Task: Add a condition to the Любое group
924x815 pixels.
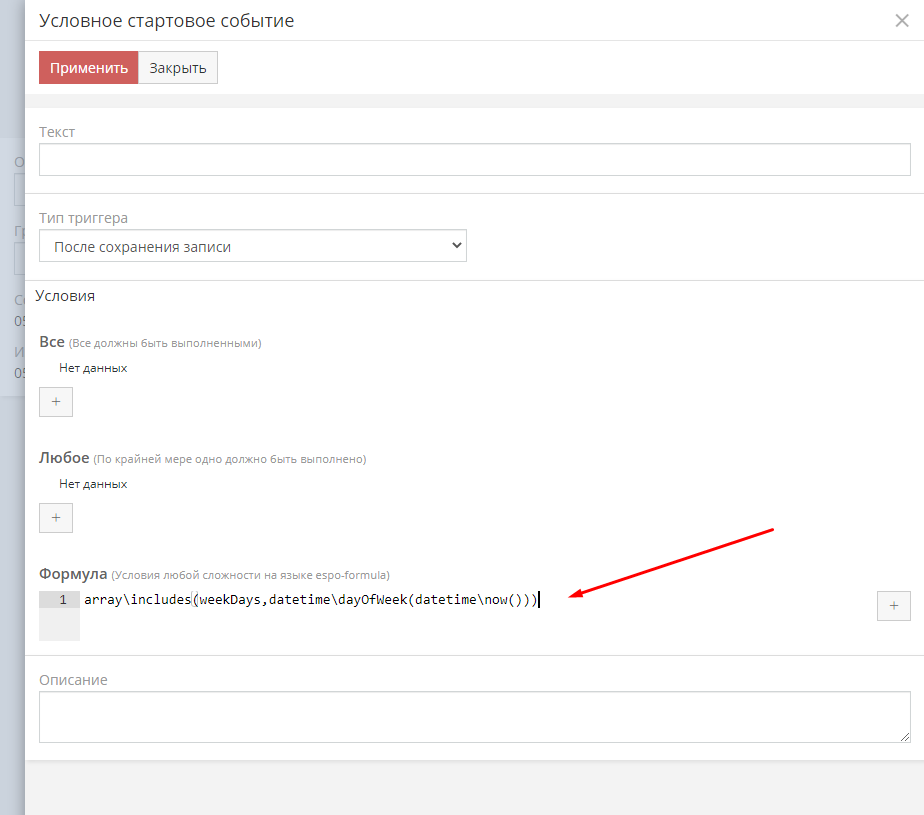Action: 56,517
